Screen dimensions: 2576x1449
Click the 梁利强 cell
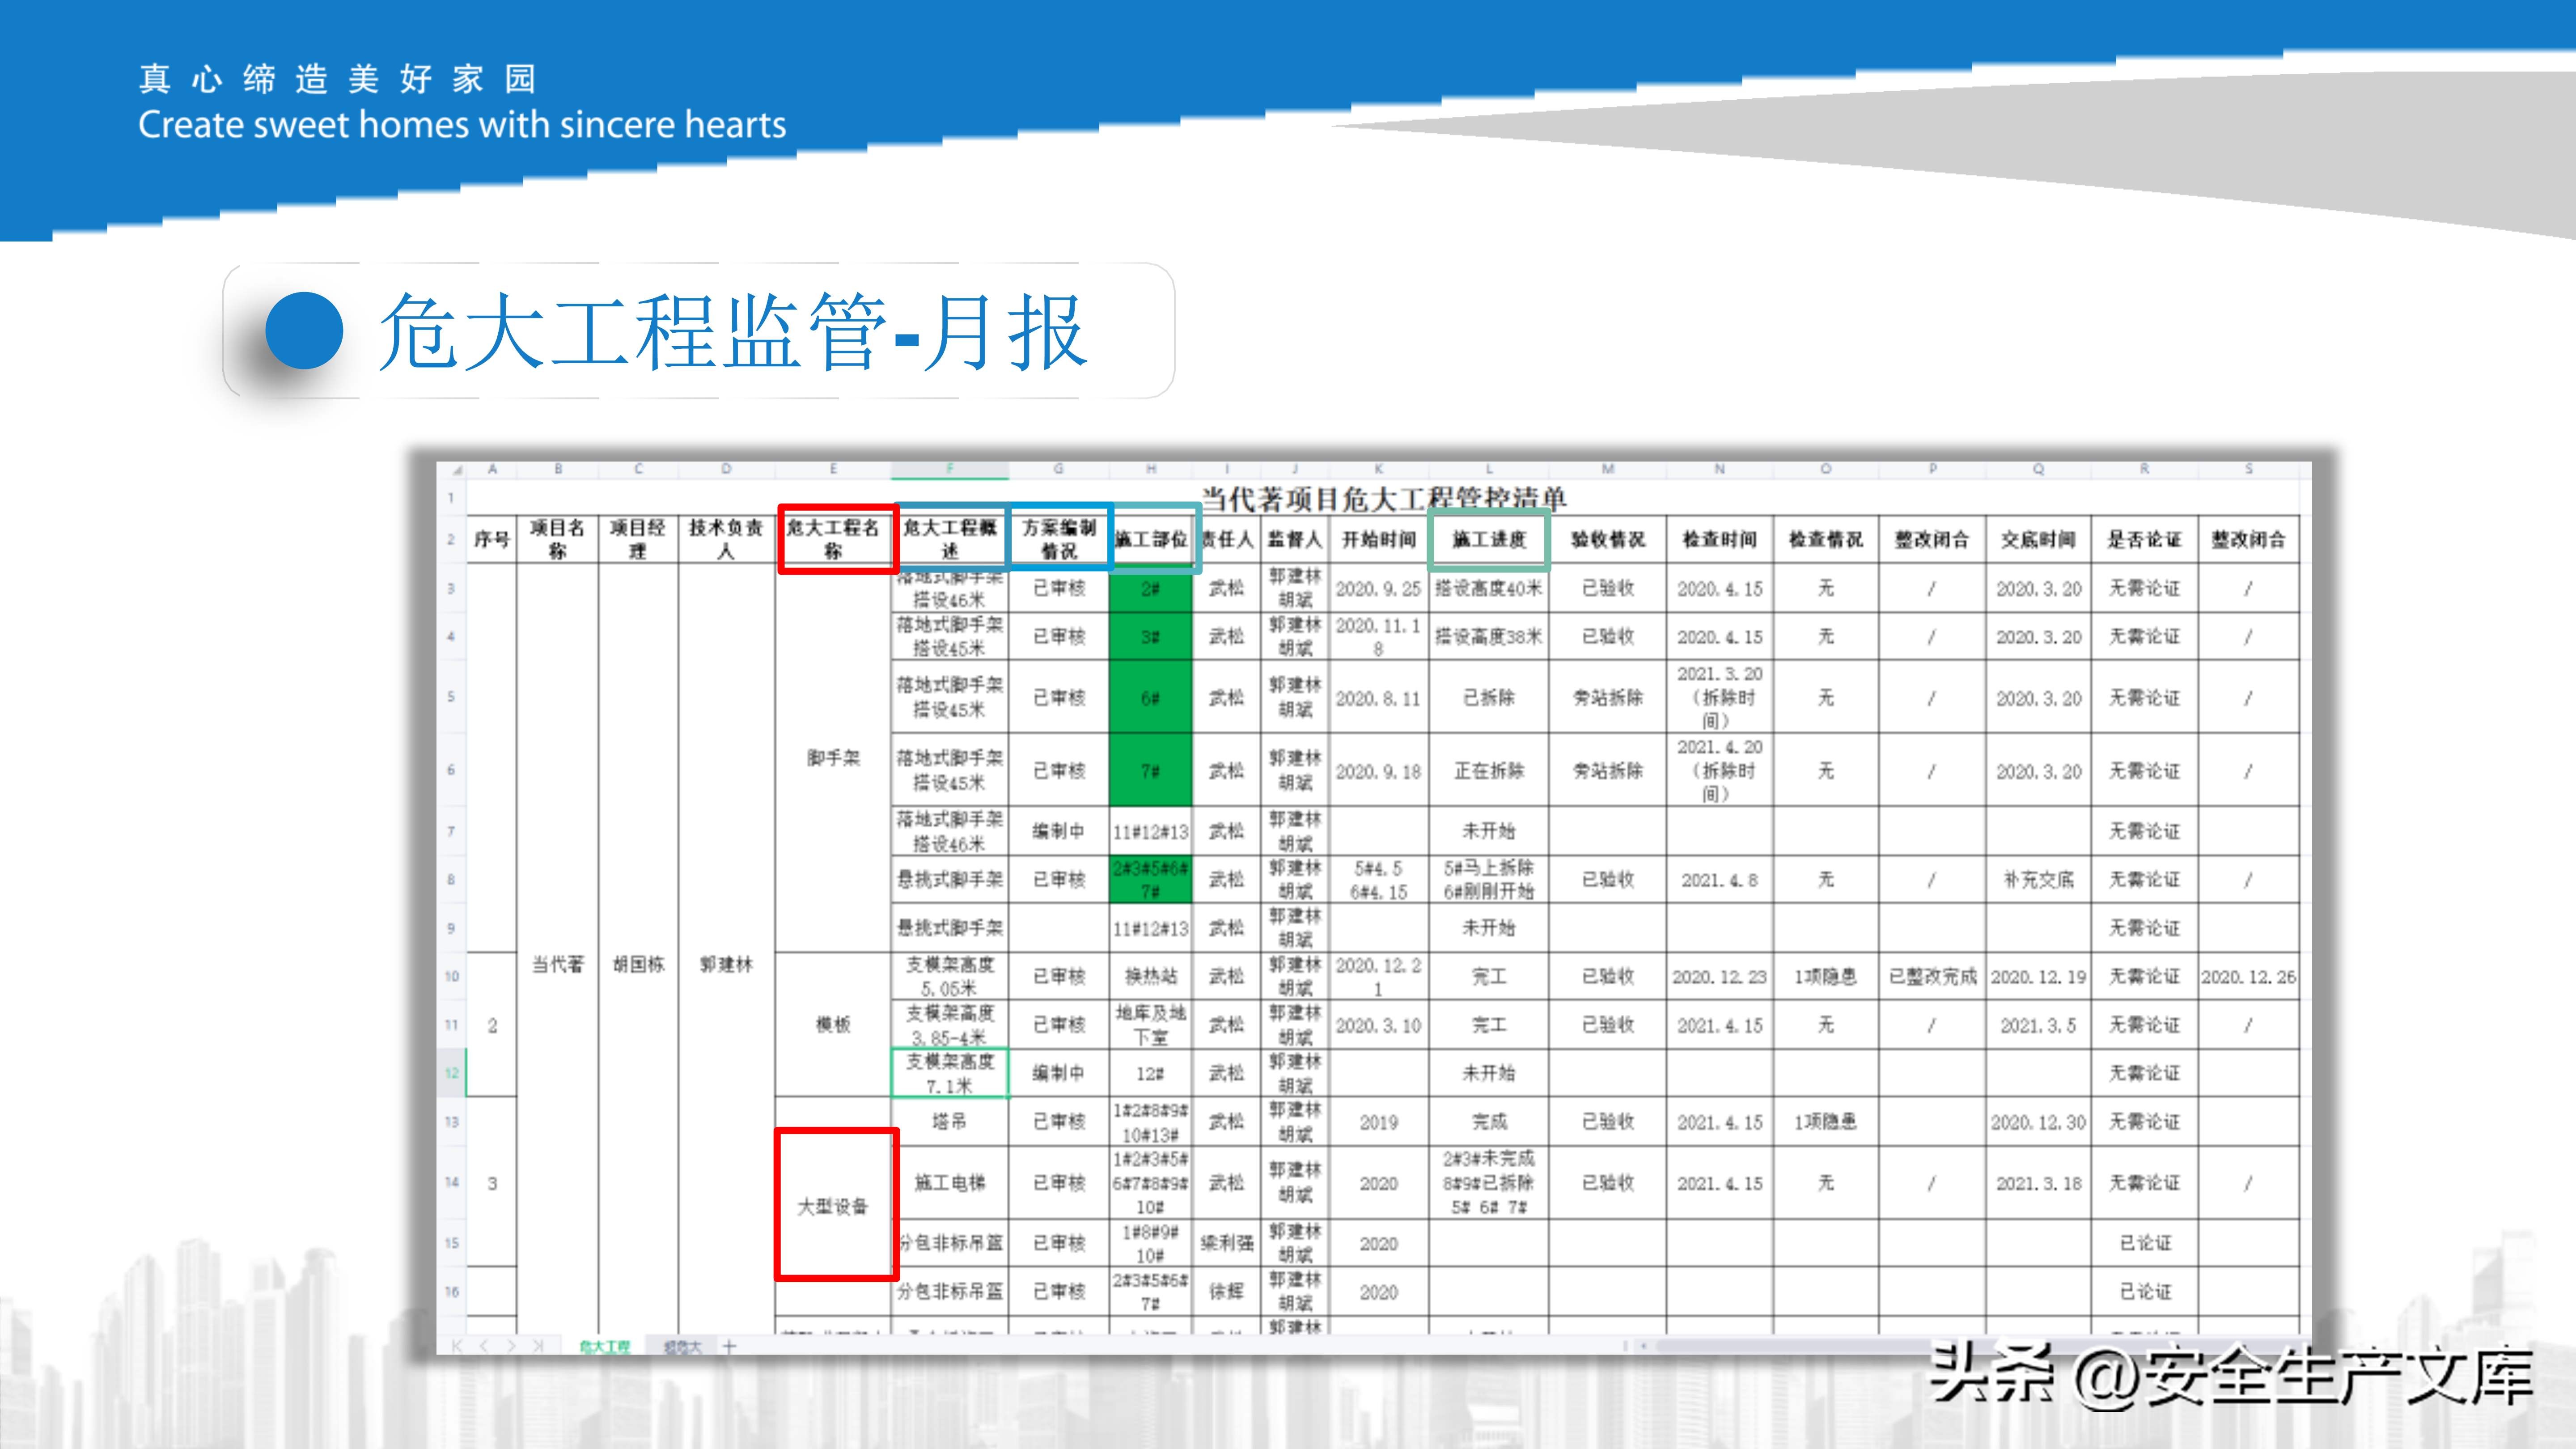[x=1227, y=1243]
